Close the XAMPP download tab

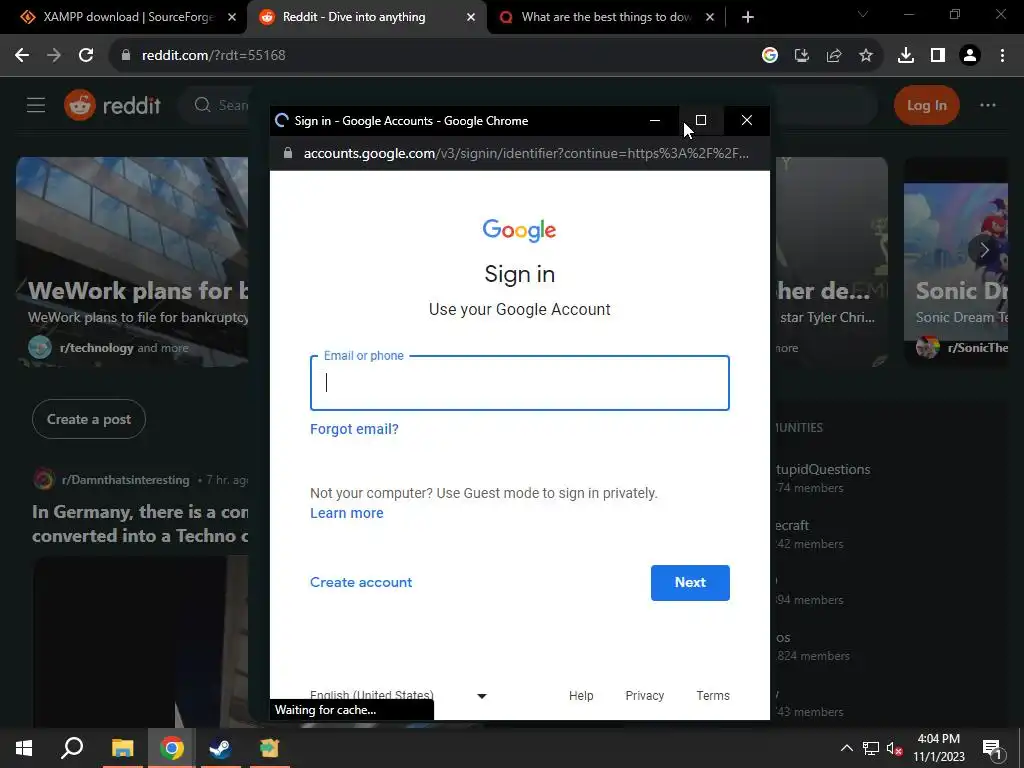232,18
